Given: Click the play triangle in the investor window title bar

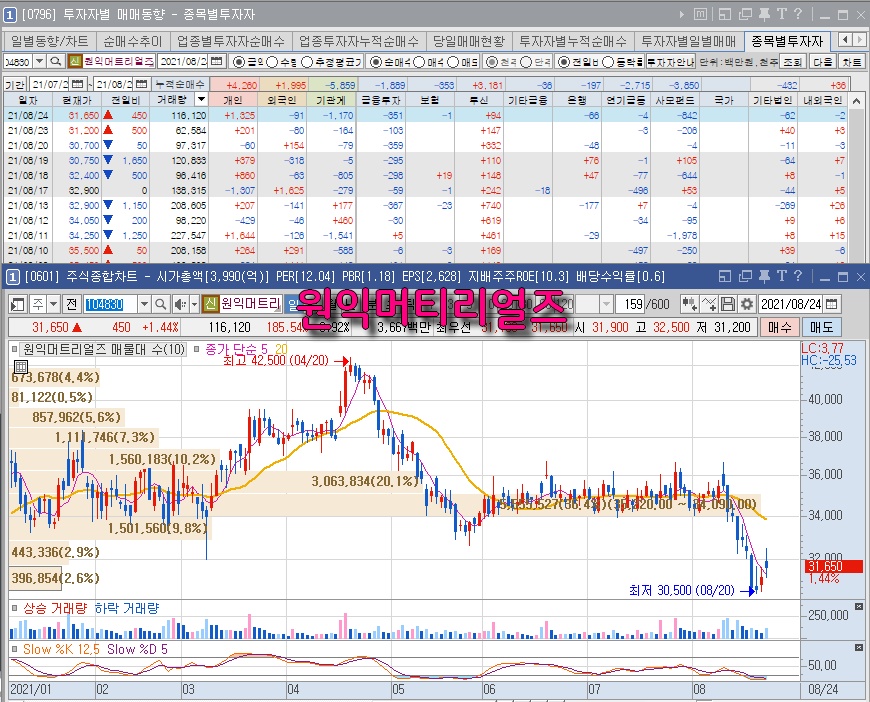Looking at the screenshot, I should (x=682, y=14).
